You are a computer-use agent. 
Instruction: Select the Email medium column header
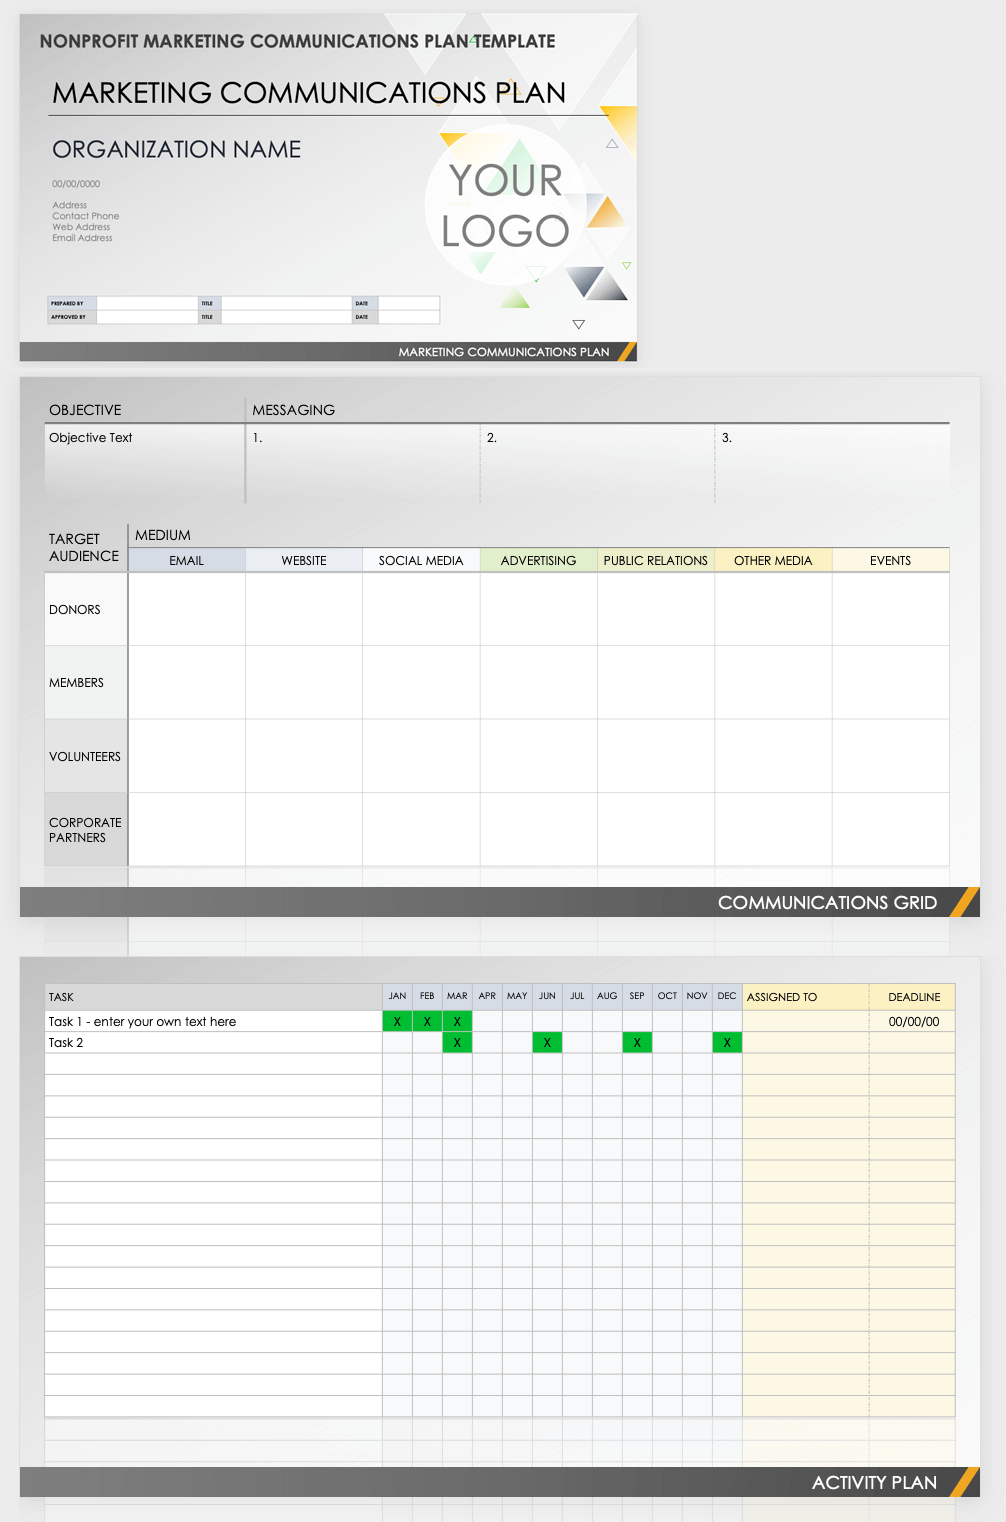(186, 560)
